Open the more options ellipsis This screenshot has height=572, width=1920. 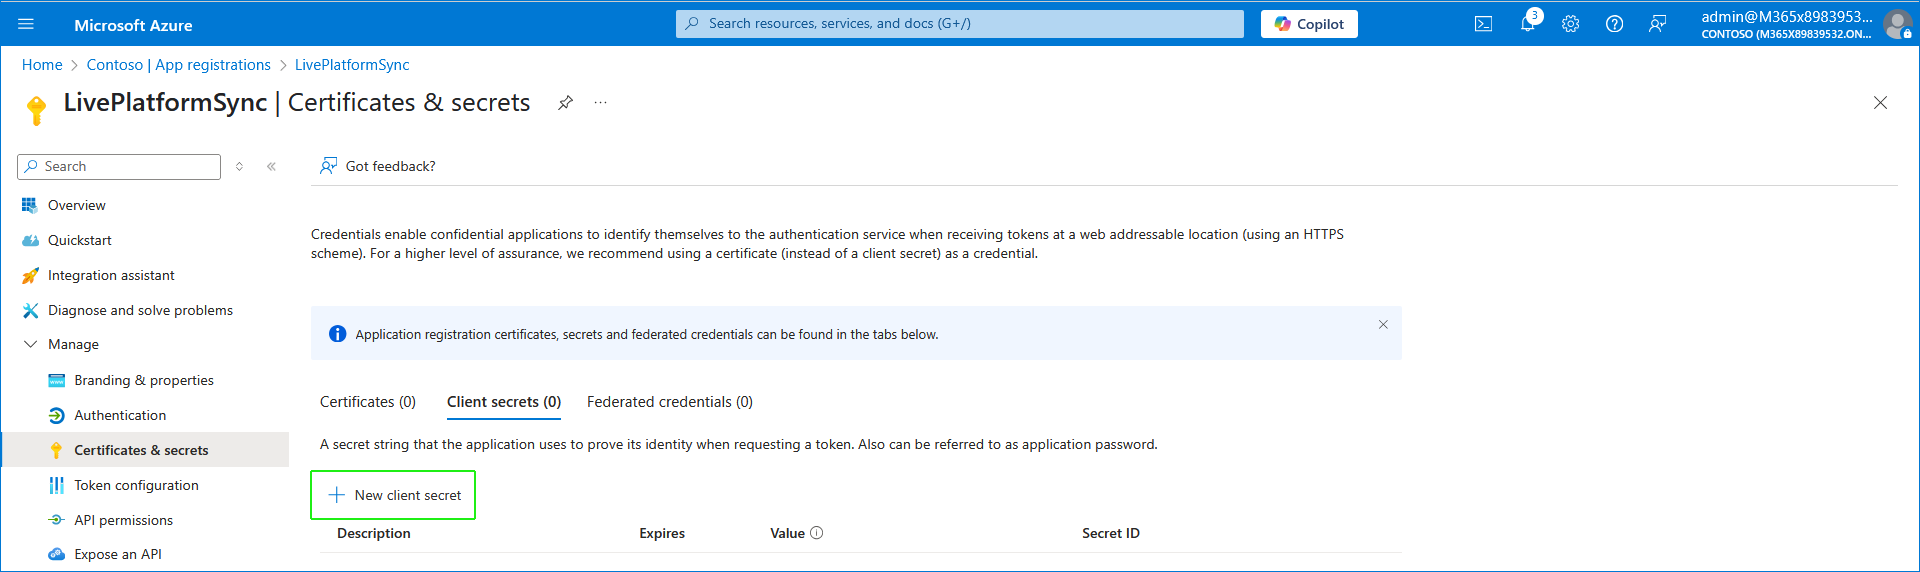coord(600,102)
